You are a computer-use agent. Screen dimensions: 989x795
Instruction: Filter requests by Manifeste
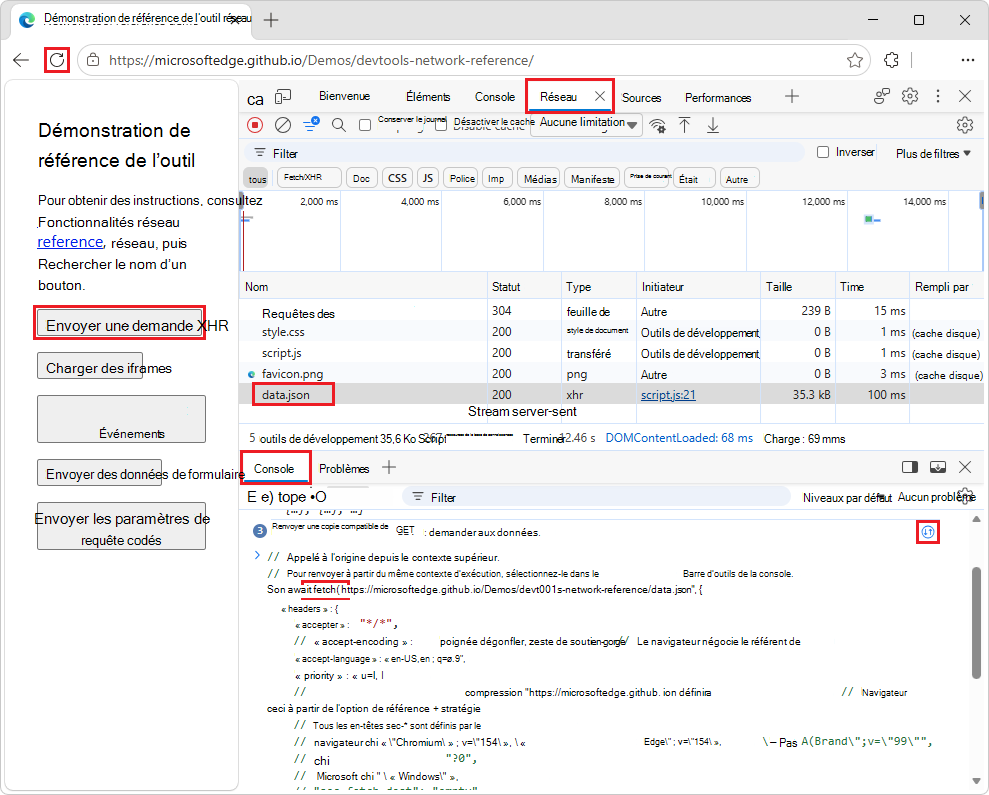592,179
